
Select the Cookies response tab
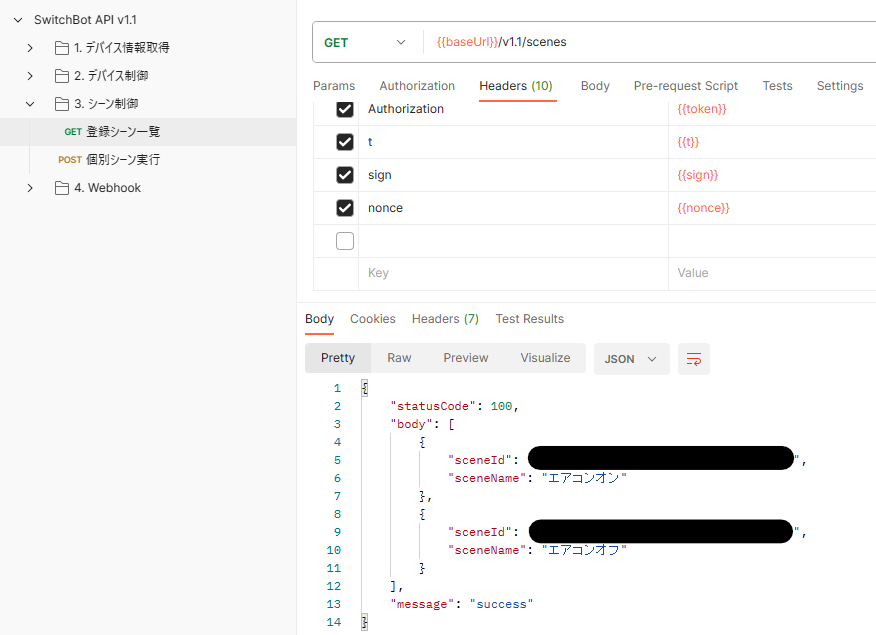(372, 318)
